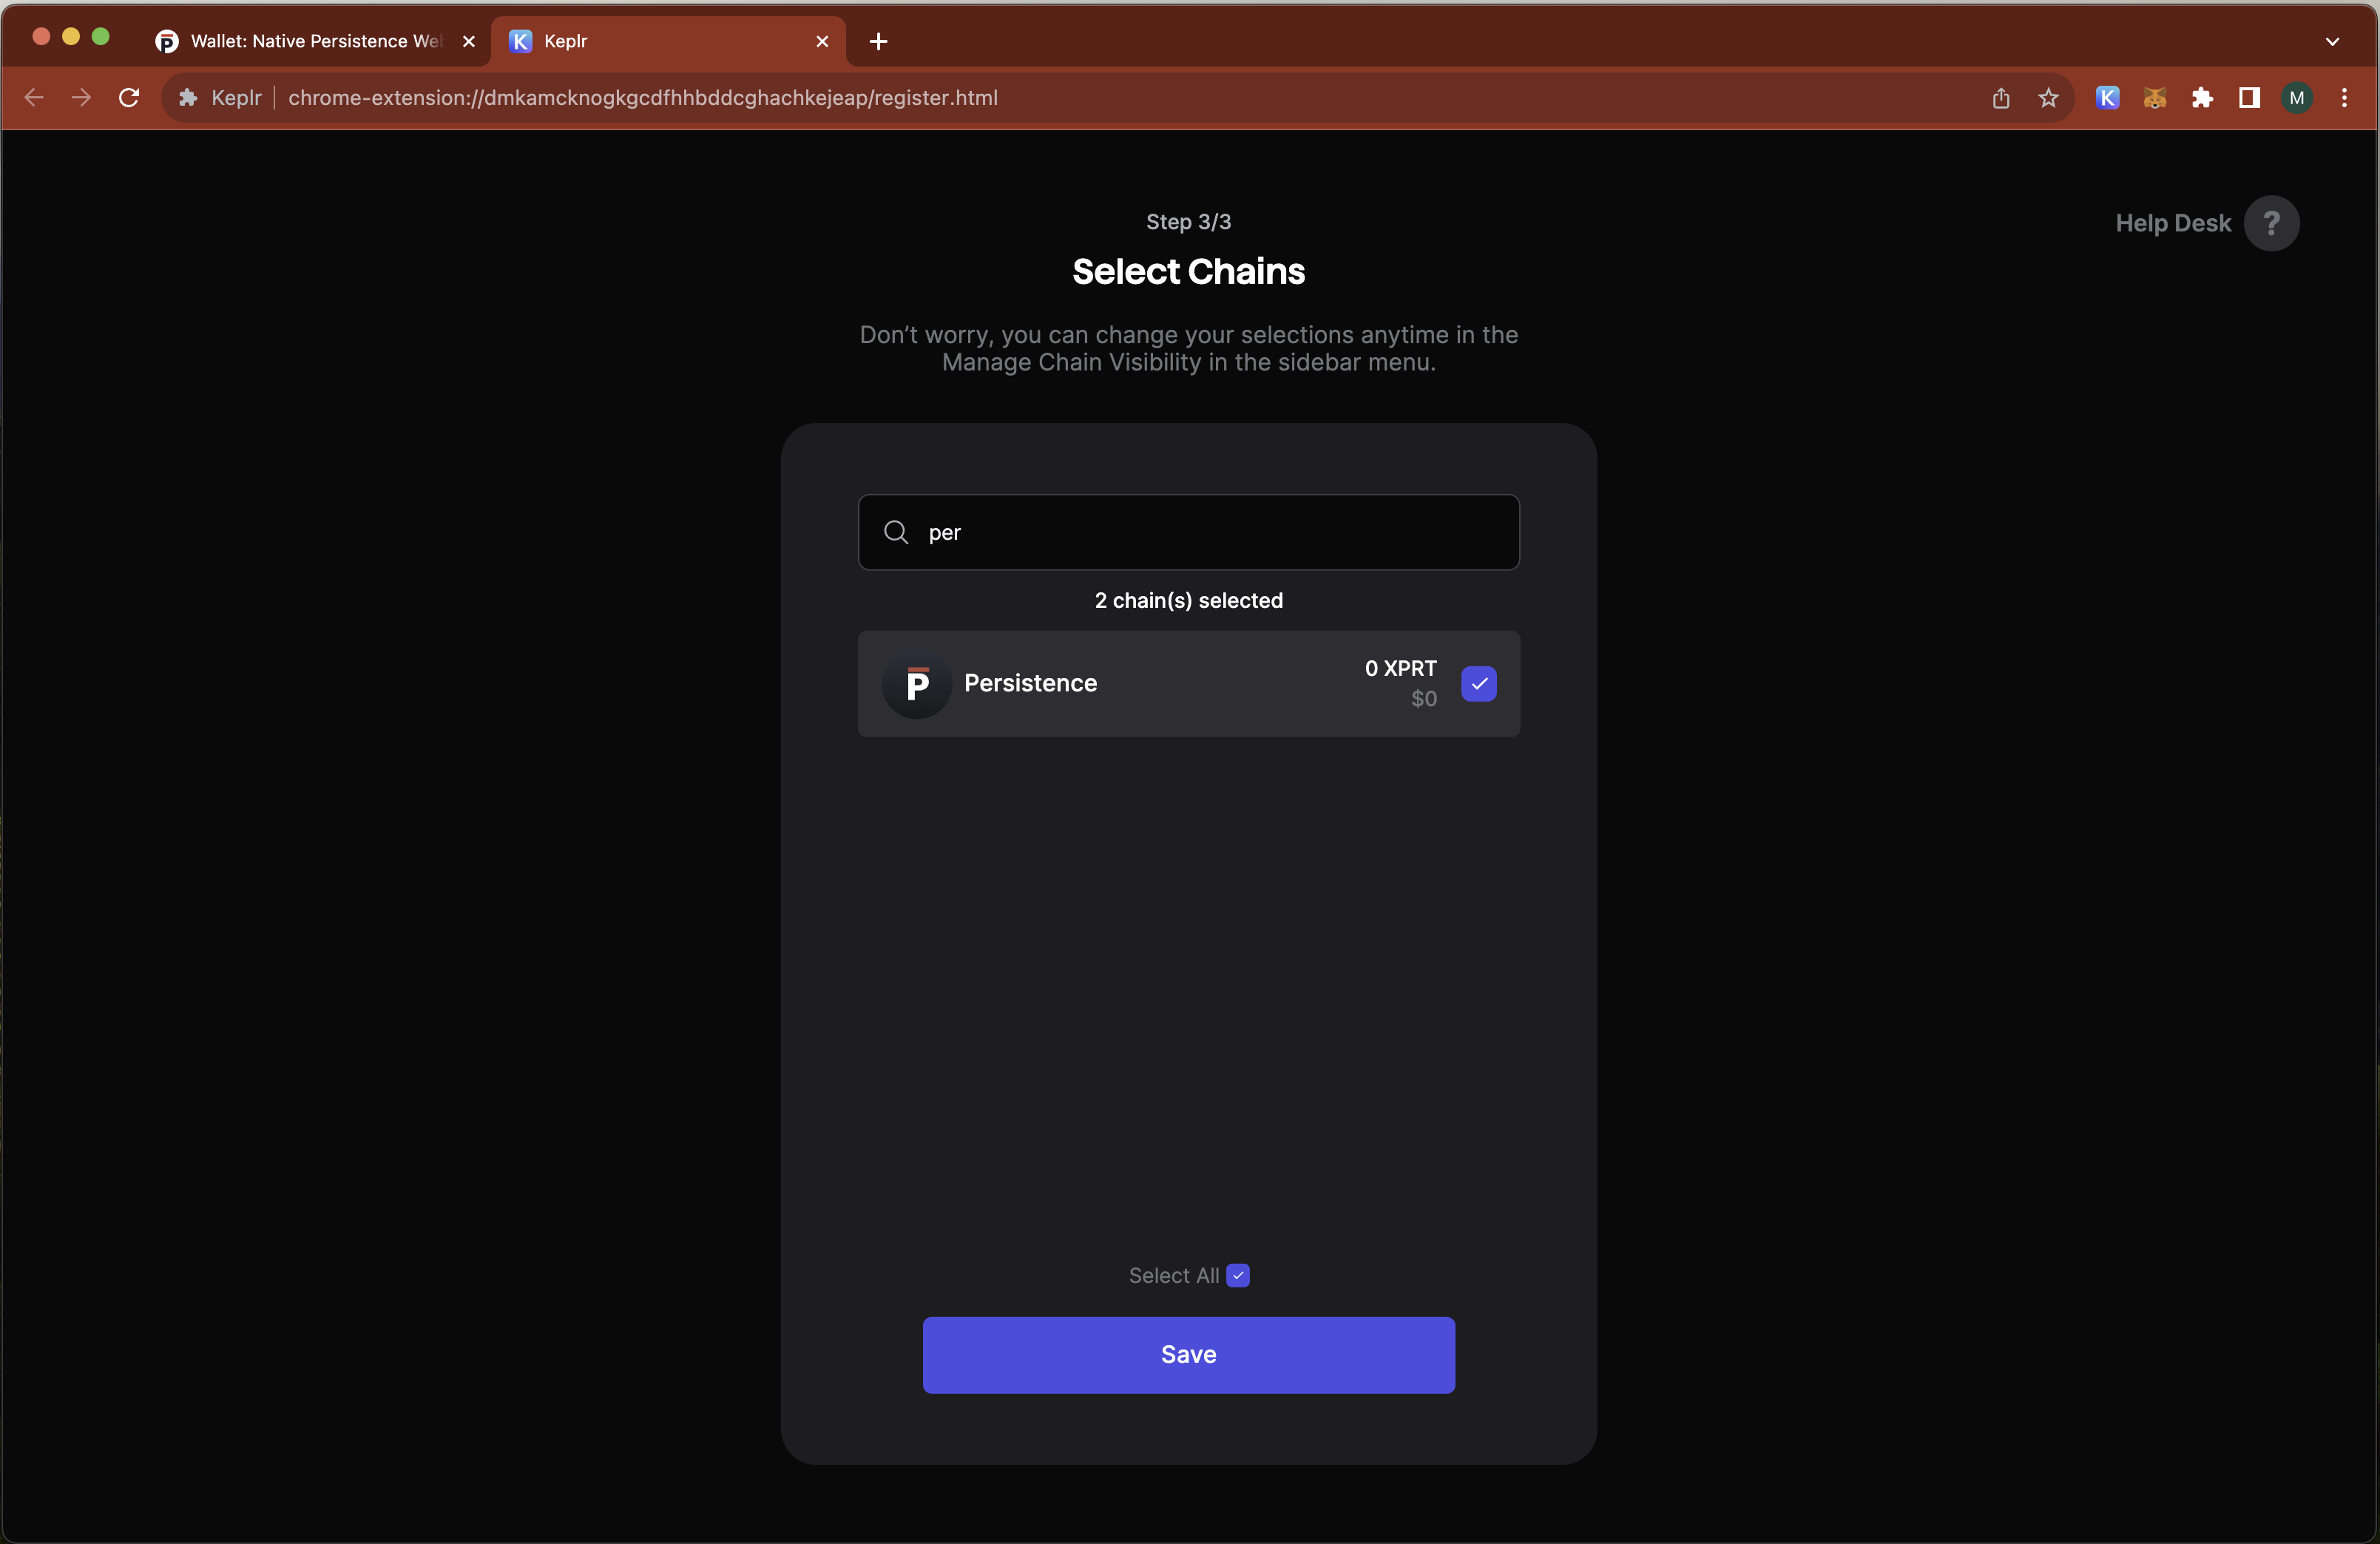Open the MetaMask fox extension icon
This screenshot has height=1544, width=2380.
pos(2154,98)
